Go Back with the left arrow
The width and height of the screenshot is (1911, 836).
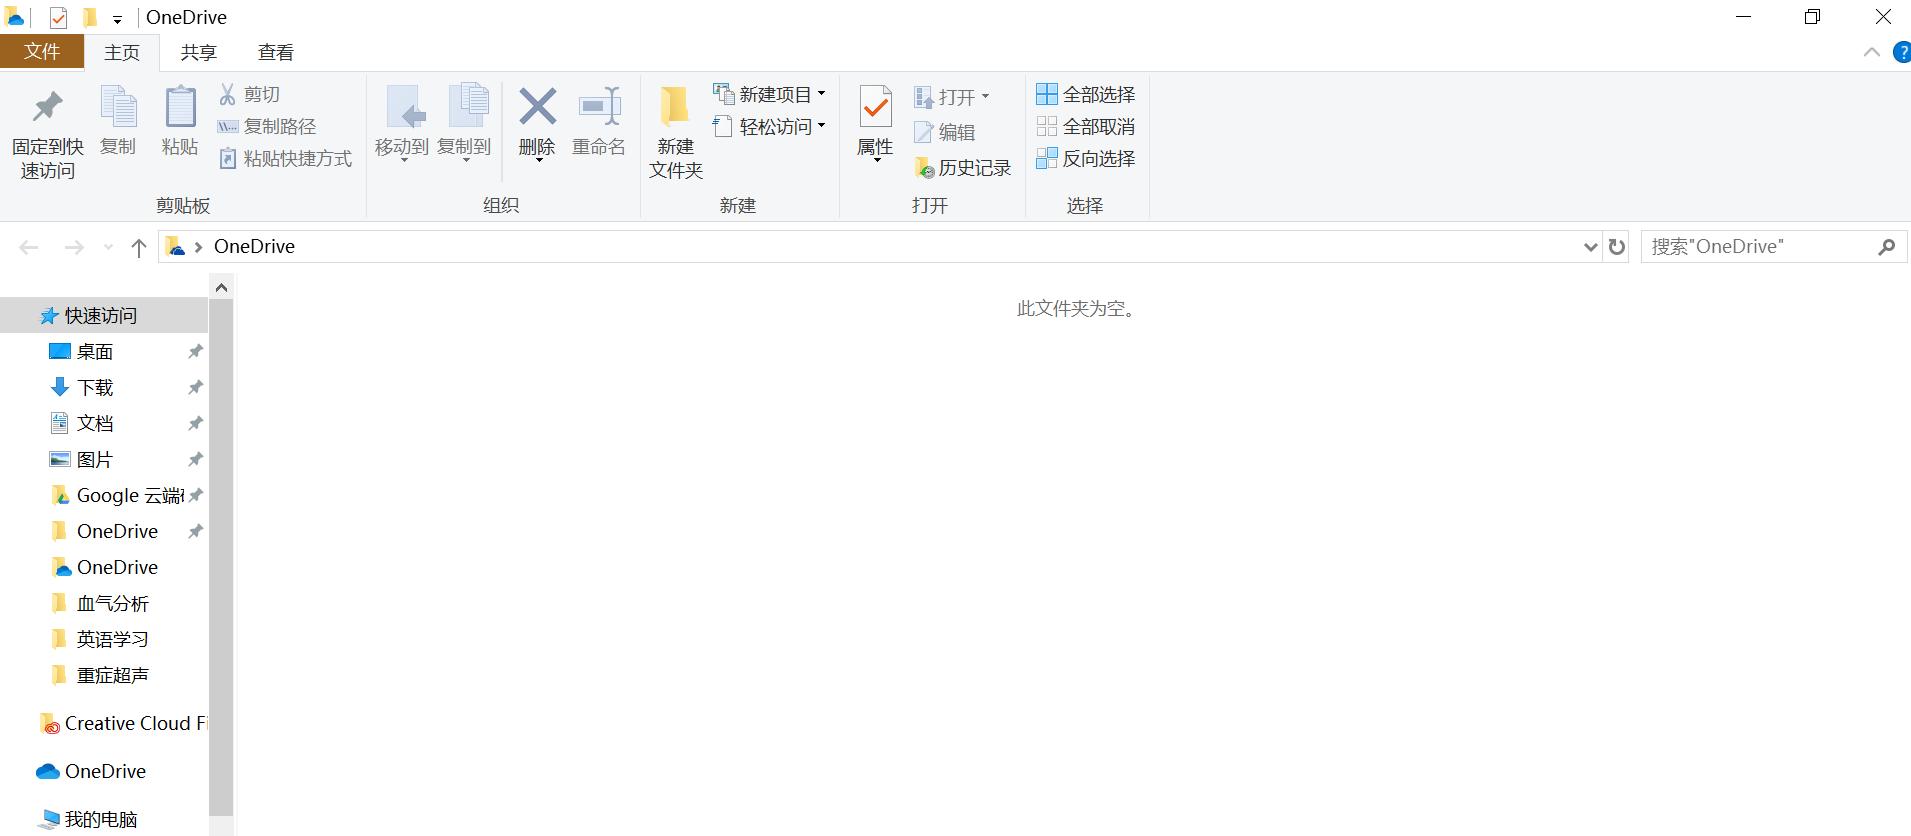pyautogui.click(x=29, y=247)
